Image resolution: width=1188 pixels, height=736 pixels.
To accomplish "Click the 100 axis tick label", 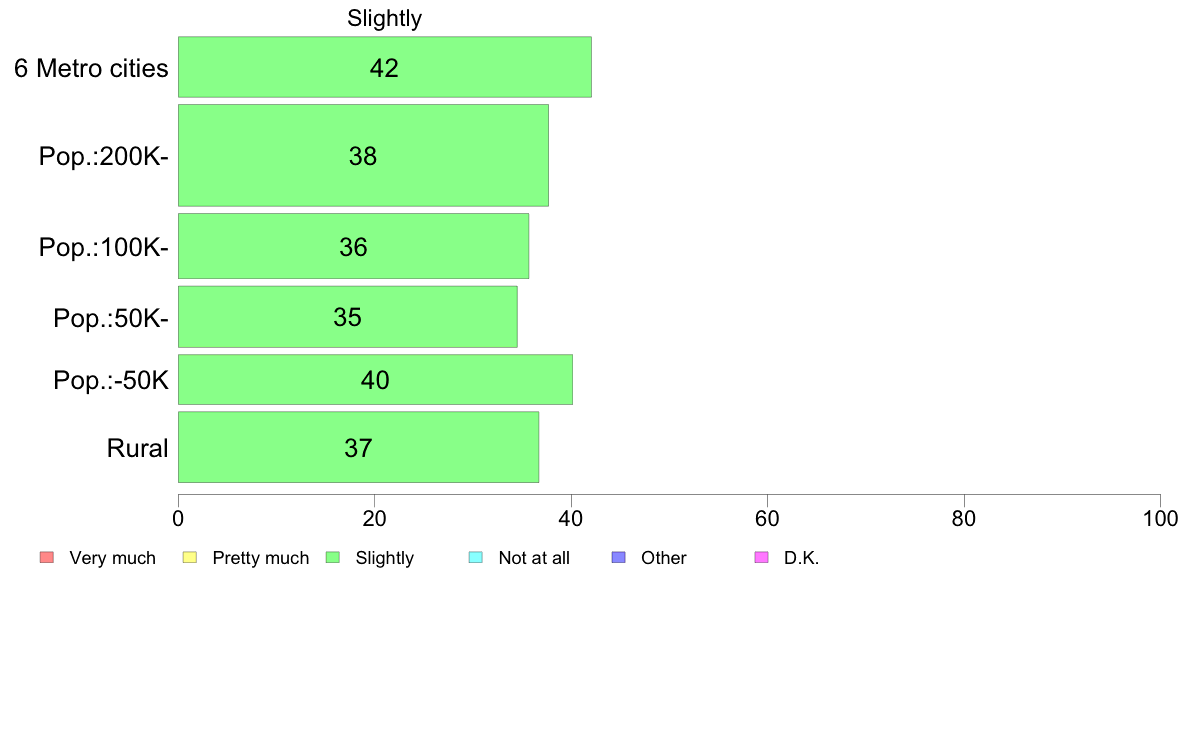I will click(x=1160, y=518).
